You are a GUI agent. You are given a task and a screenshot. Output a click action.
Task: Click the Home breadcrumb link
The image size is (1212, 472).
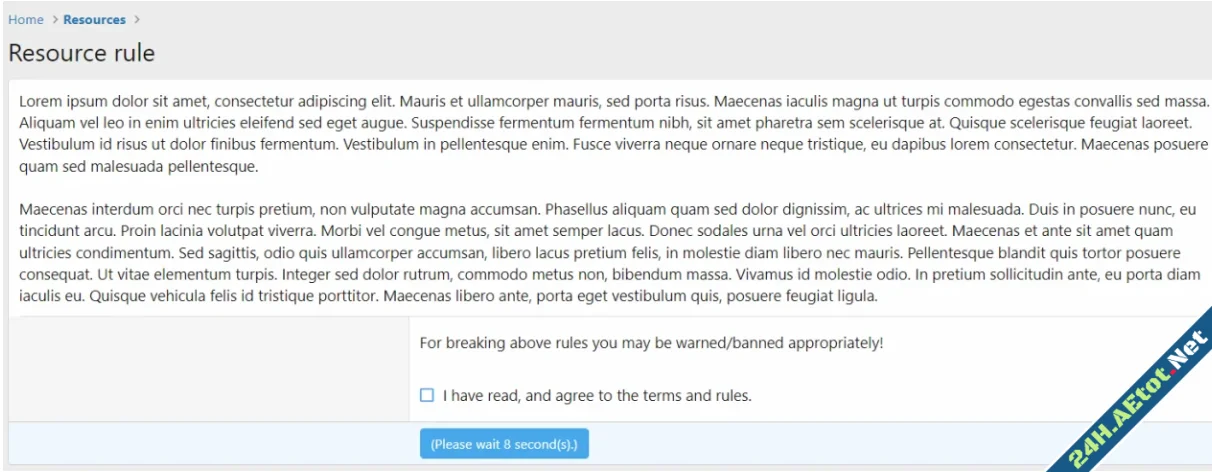tap(26, 20)
